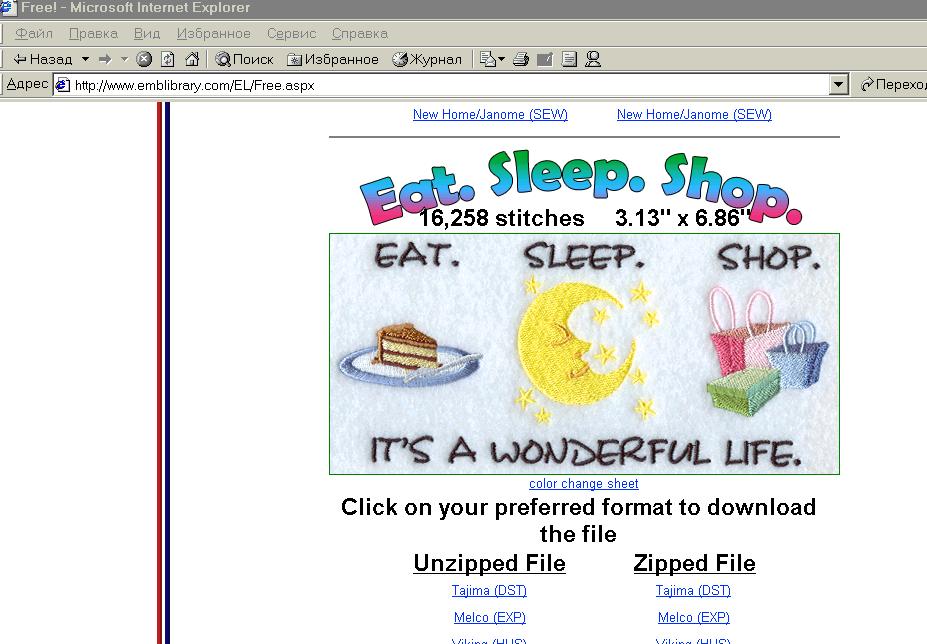Viewport: 927px width, 644px height.
Task: Click the Internet Explorer title bar icon
Action: click(8, 8)
